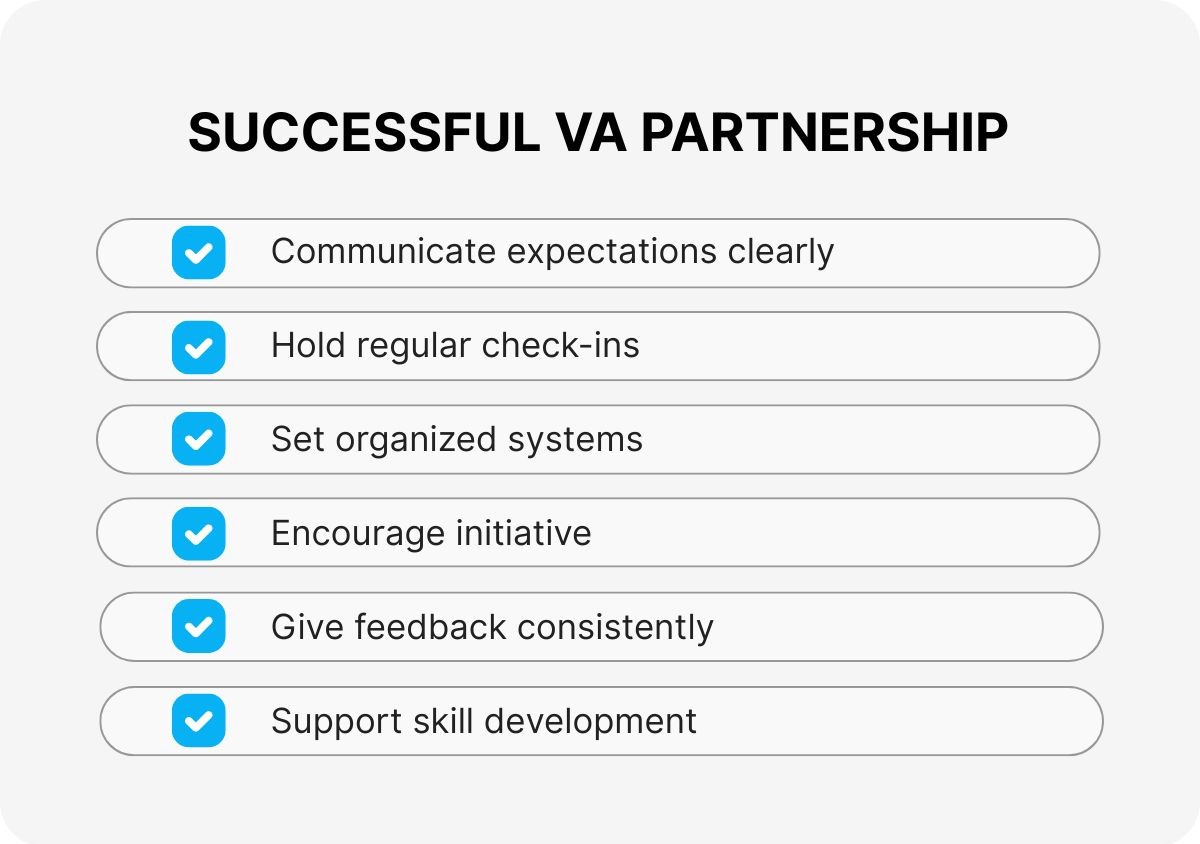Uncheck the 'Hold regular check-ins' checkbox

coord(198,346)
